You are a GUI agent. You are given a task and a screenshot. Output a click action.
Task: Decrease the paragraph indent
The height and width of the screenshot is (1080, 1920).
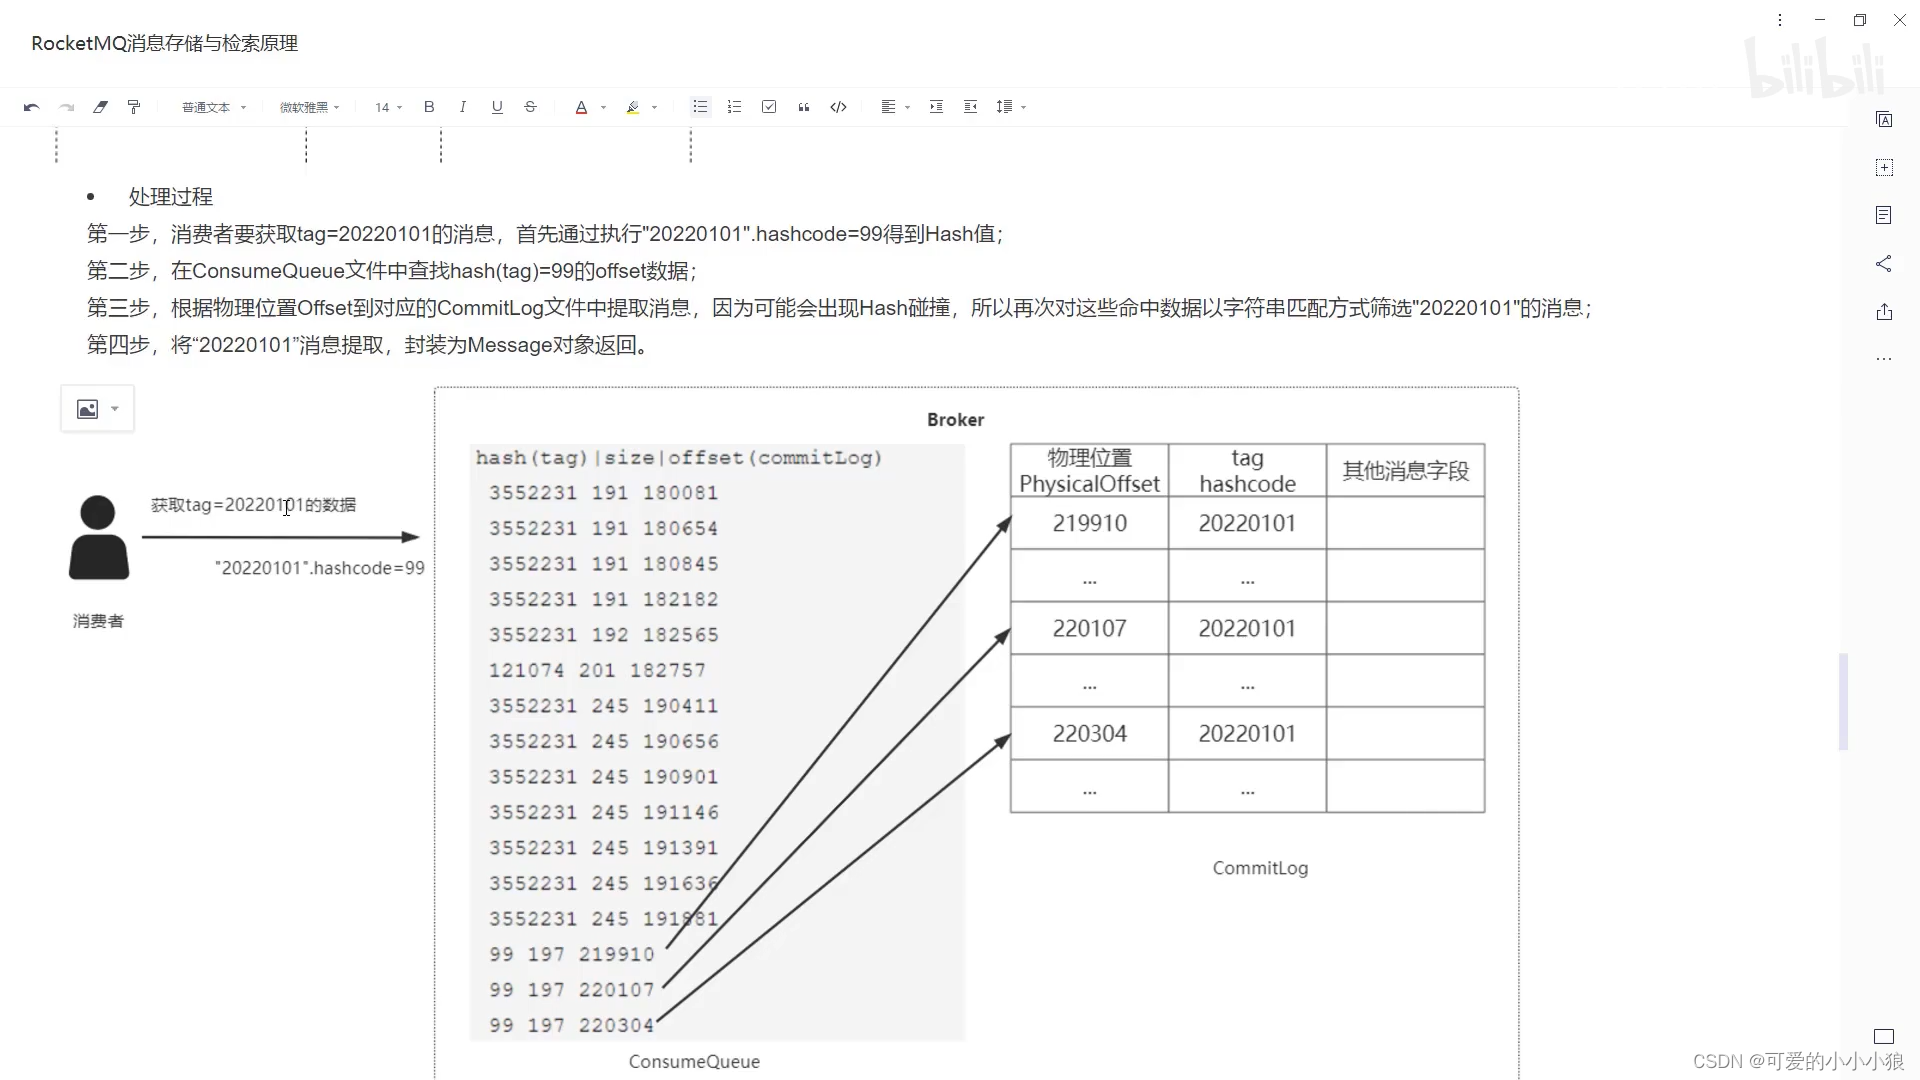970,107
